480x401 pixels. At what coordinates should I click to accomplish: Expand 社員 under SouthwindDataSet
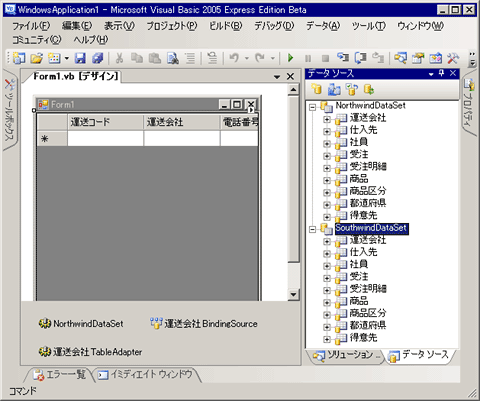pyautogui.click(x=327, y=266)
